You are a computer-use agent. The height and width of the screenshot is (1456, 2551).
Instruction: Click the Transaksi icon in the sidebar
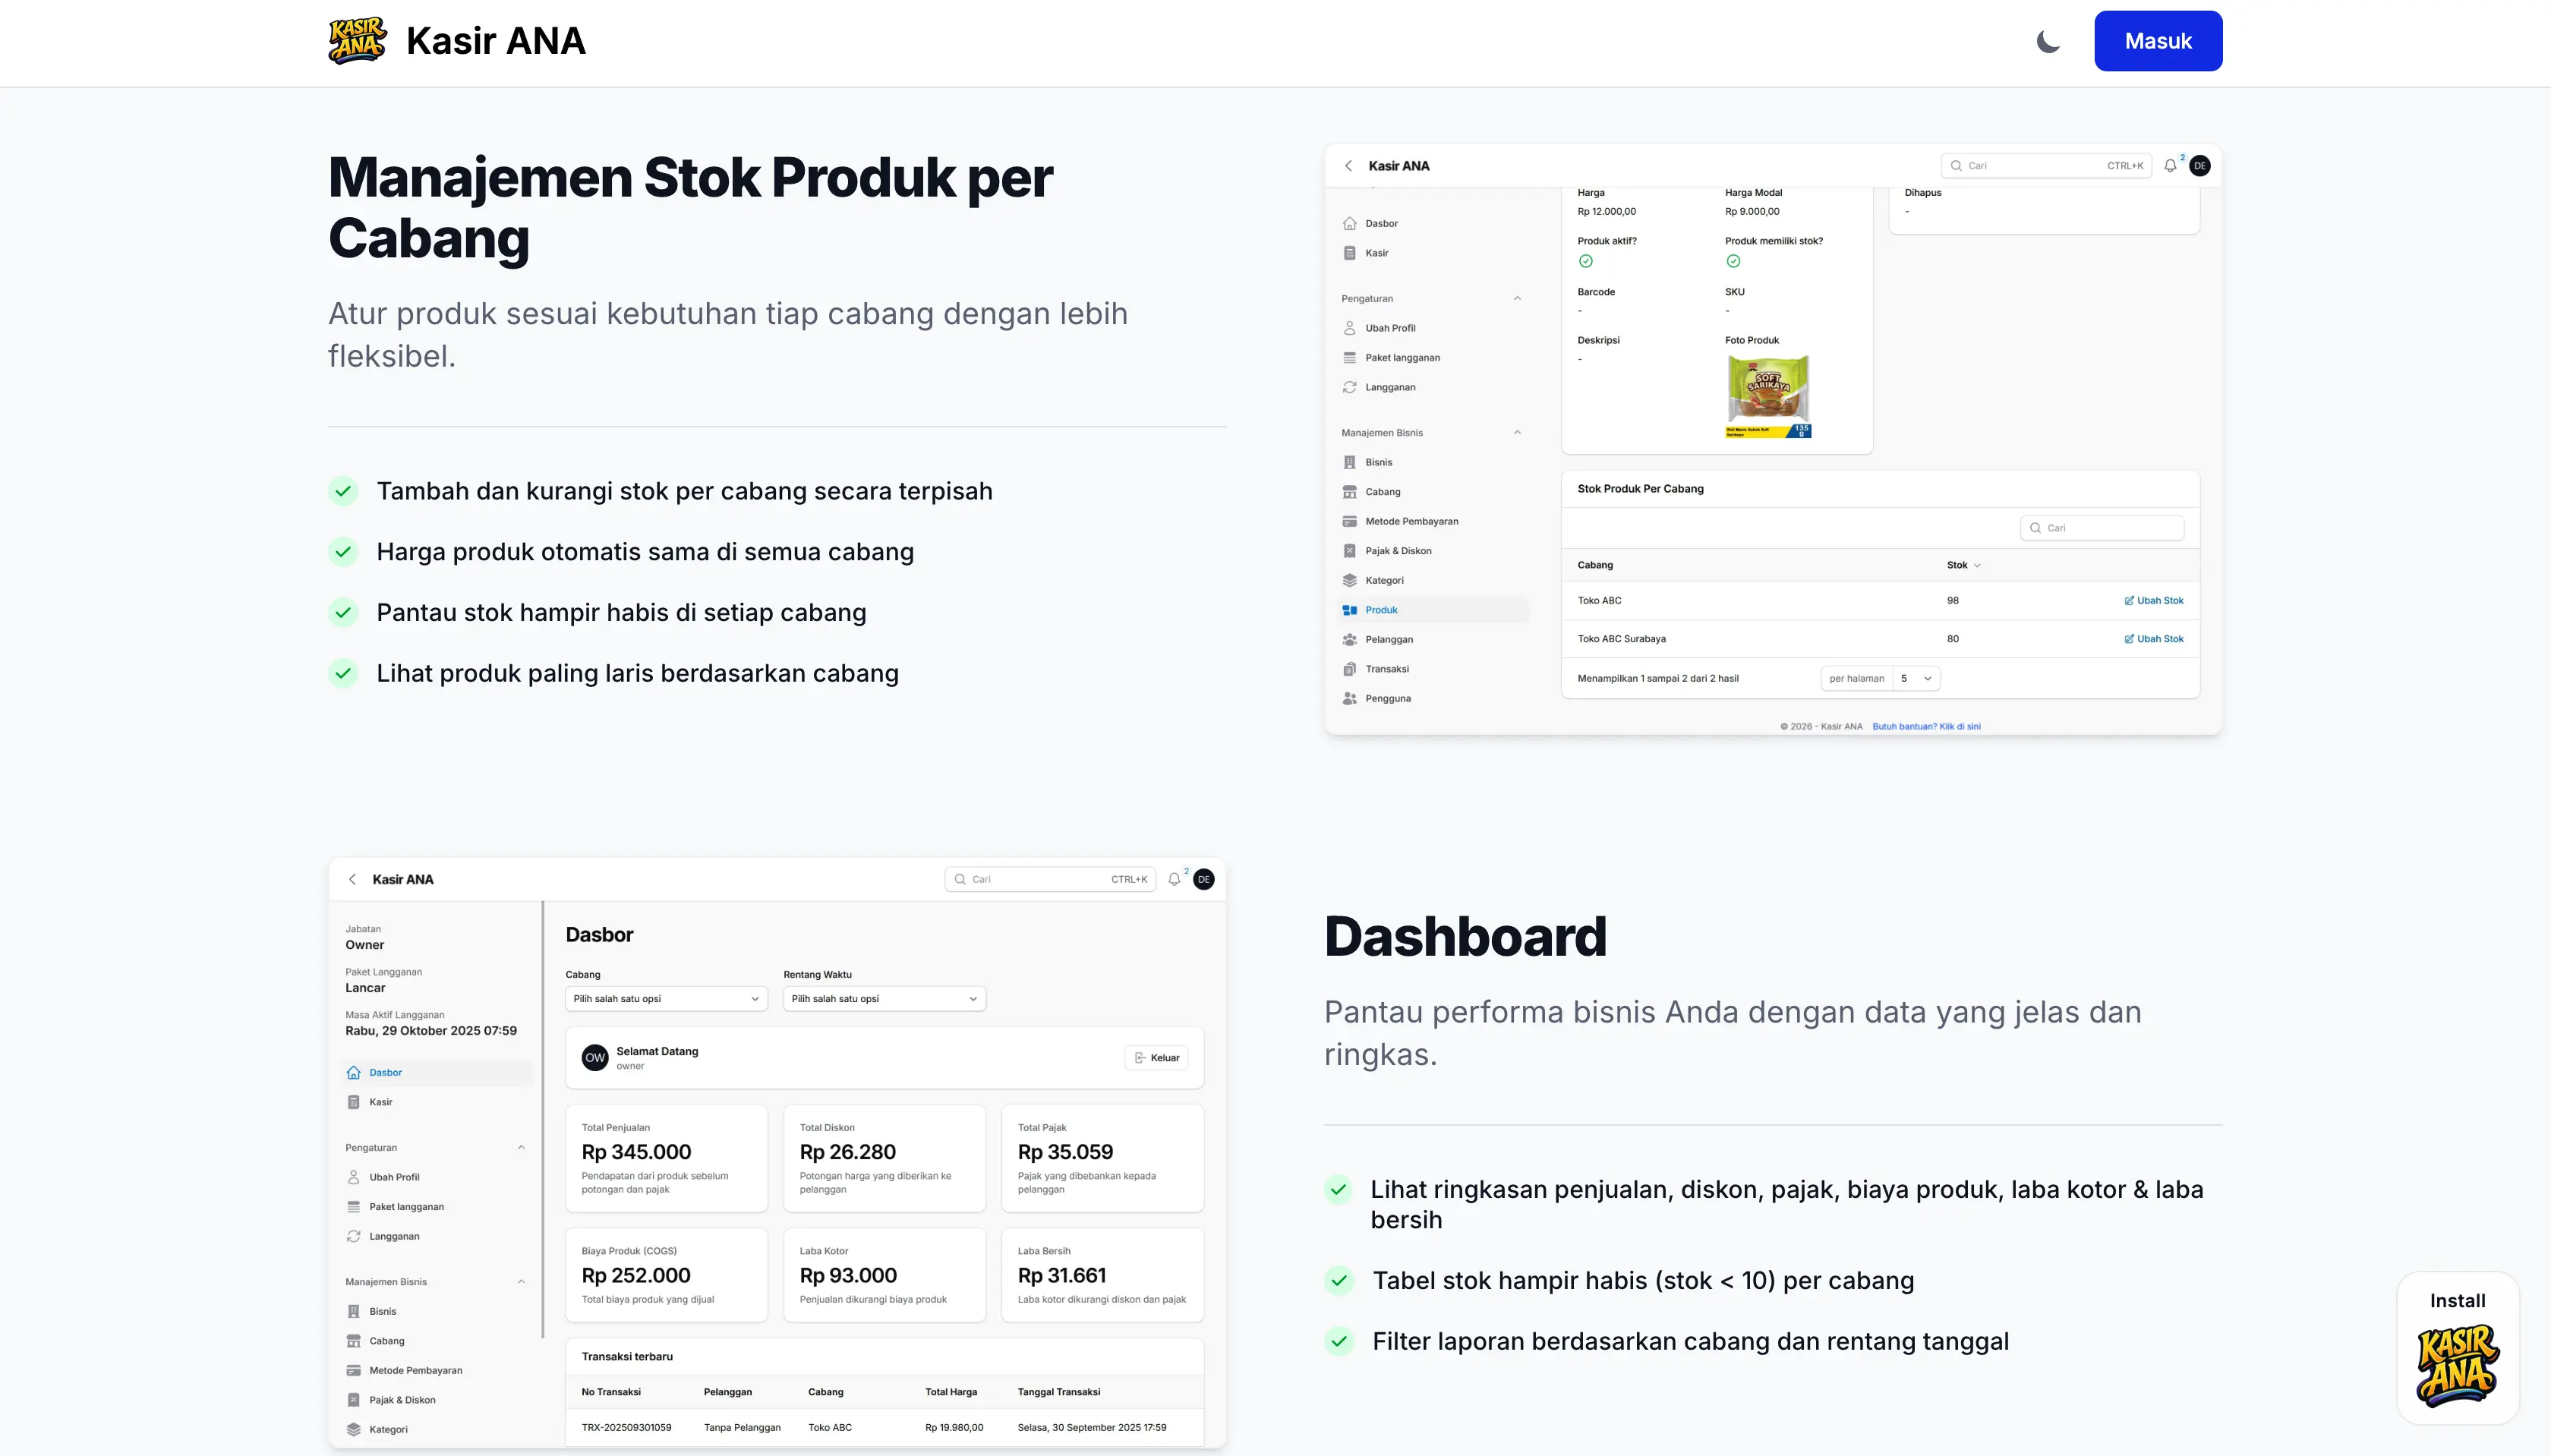[1349, 669]
